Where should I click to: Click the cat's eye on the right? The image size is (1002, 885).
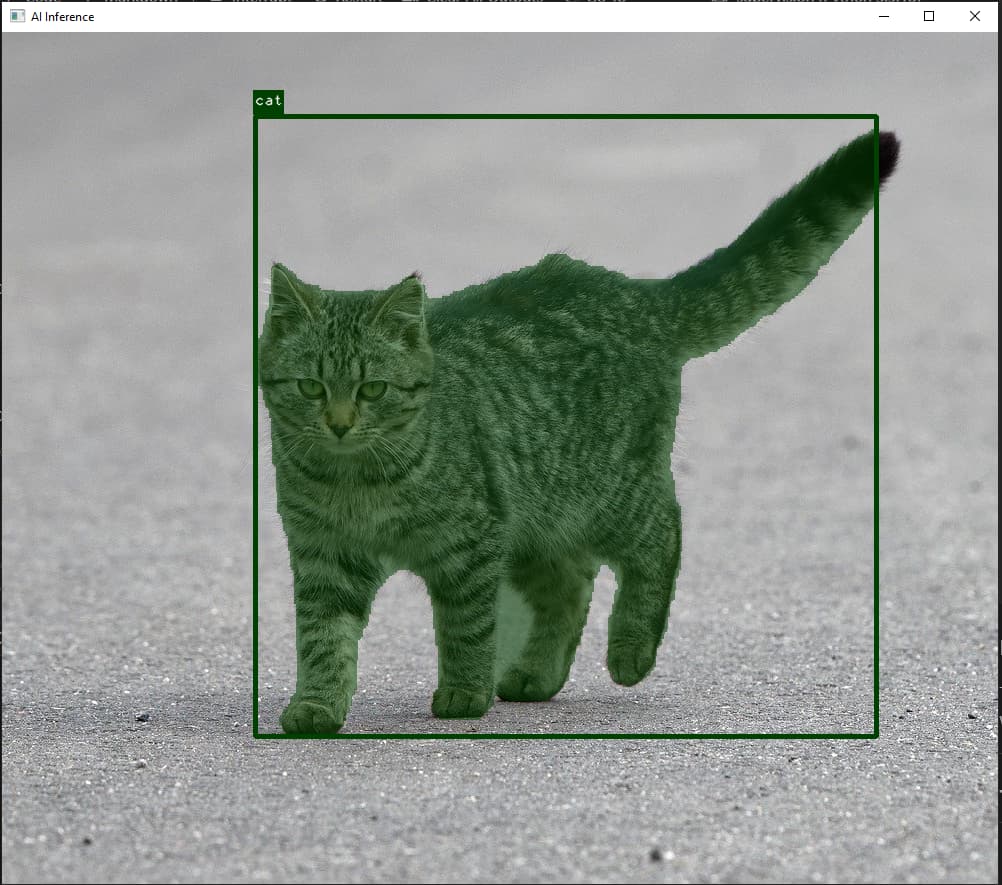coord(372,390)
